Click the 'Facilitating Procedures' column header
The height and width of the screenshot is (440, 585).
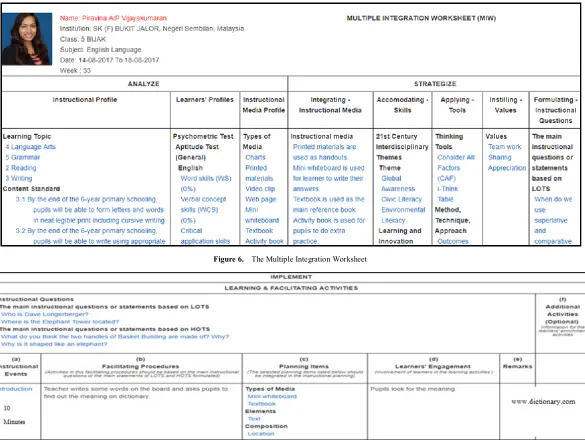(141, 366)
